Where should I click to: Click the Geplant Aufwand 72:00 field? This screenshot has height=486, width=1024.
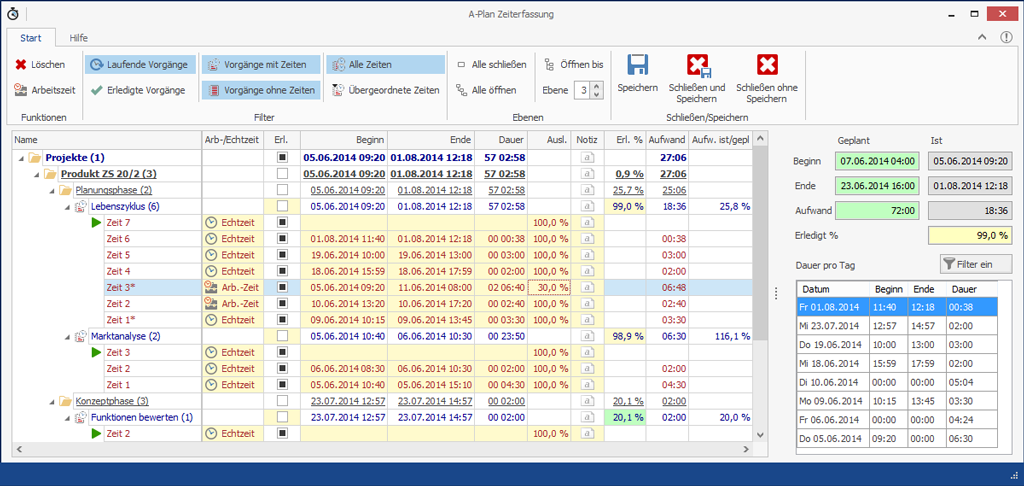coord(875,210)
